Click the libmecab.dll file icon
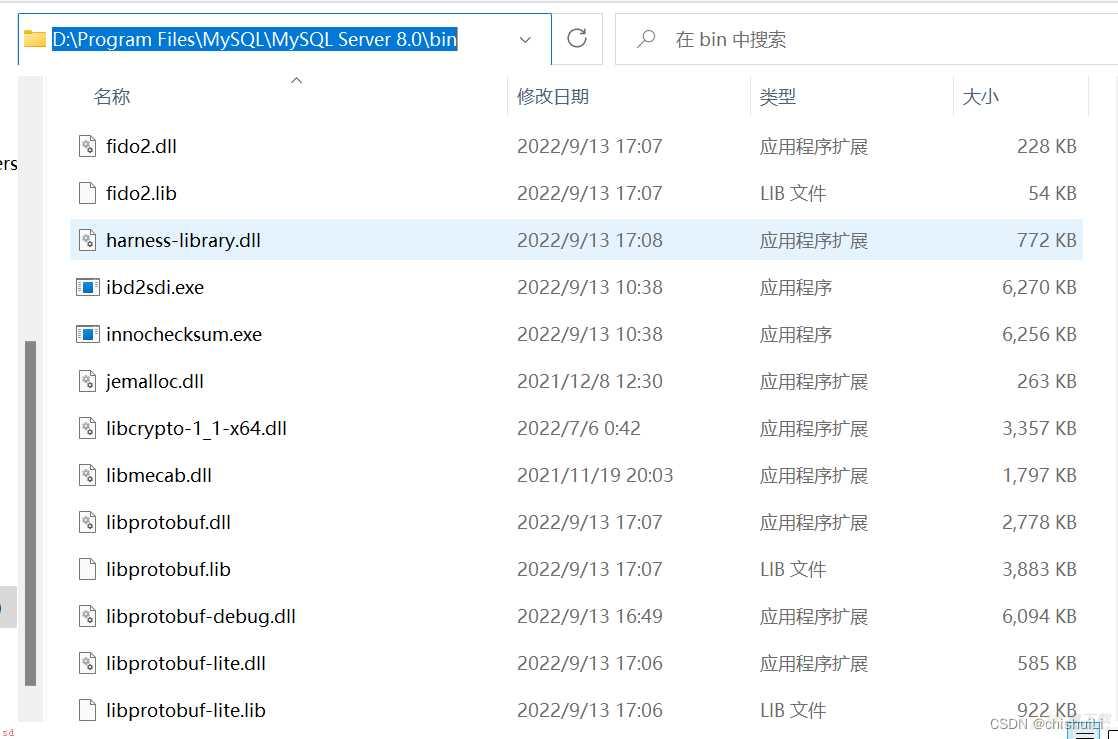 [87, 476]
